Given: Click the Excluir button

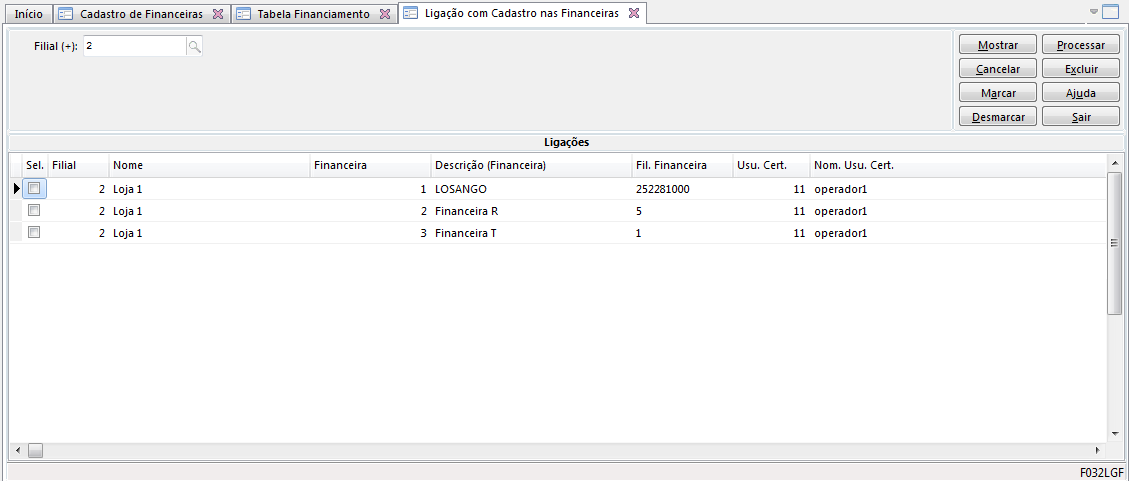Looking at the screenshot, I should pos(1080,69).
